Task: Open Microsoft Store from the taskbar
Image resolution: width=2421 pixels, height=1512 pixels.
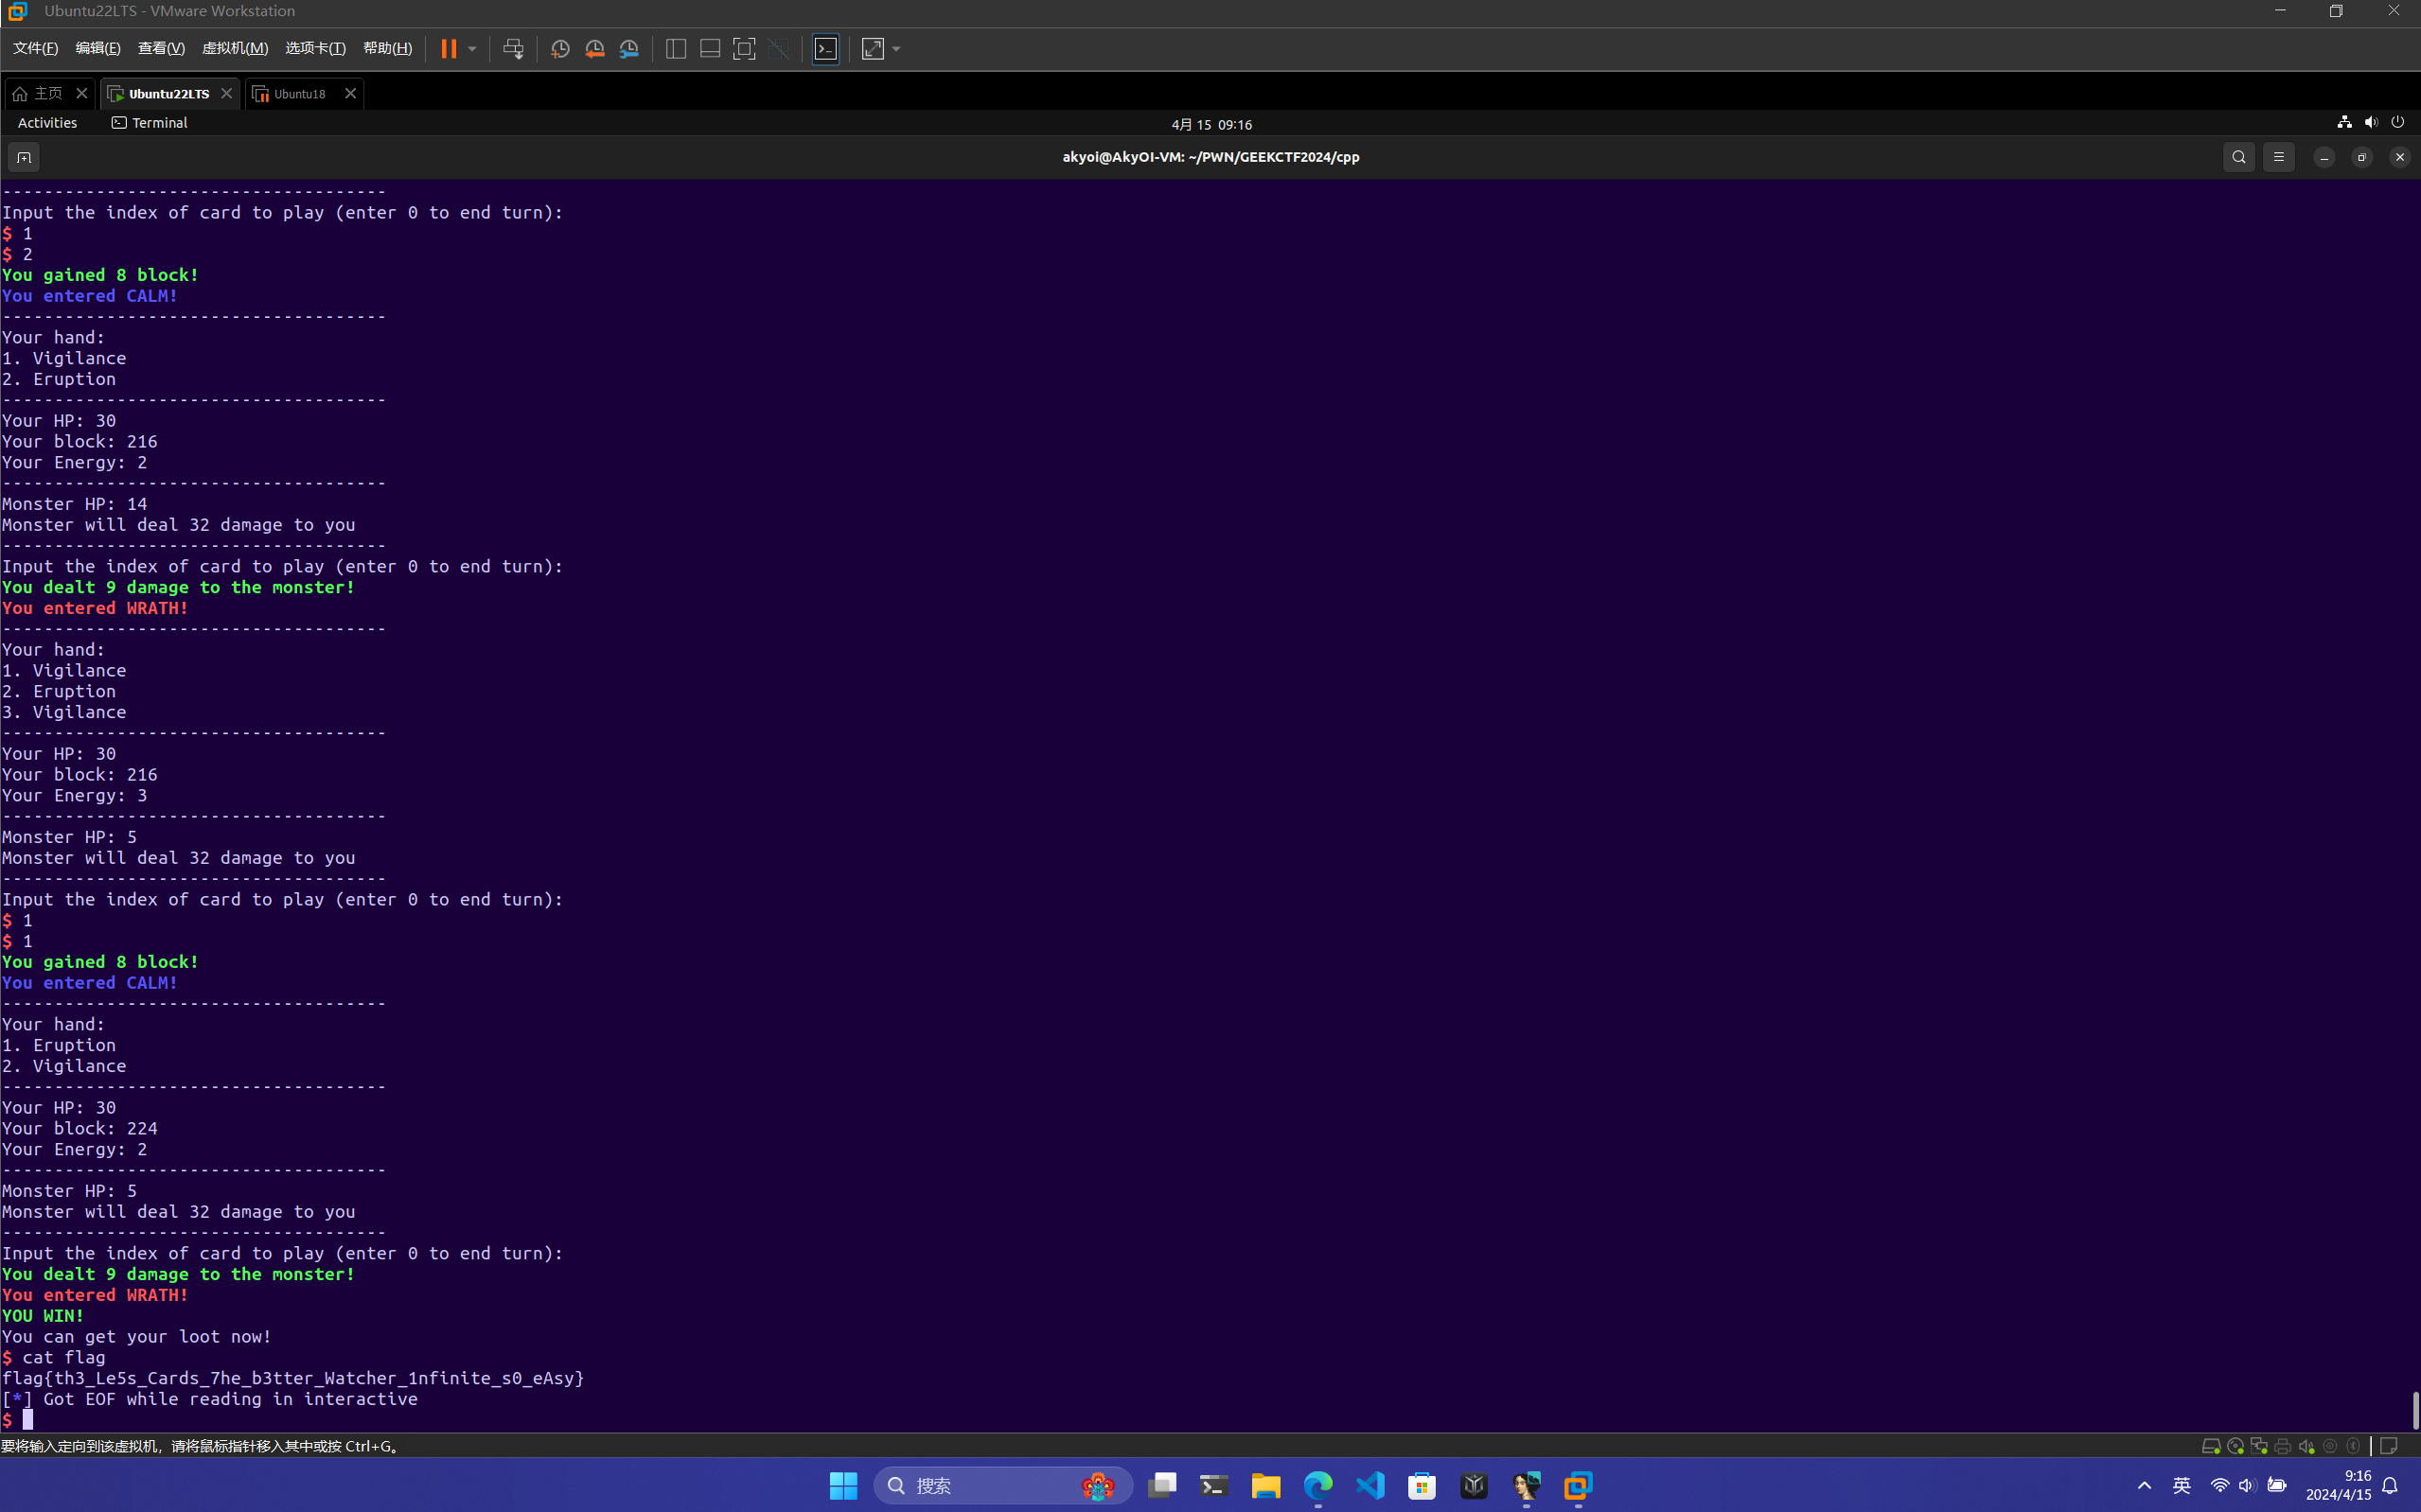Action: (1422, 1486)
